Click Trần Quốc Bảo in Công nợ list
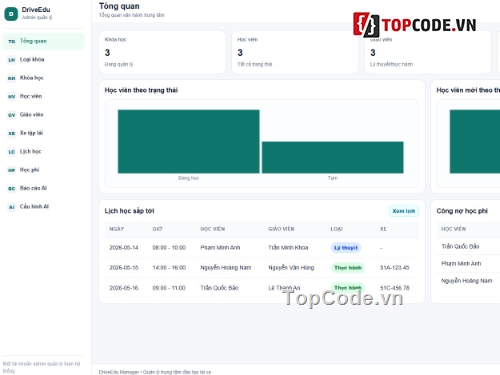This screenshot has width=500, height=375. point(460,246)
